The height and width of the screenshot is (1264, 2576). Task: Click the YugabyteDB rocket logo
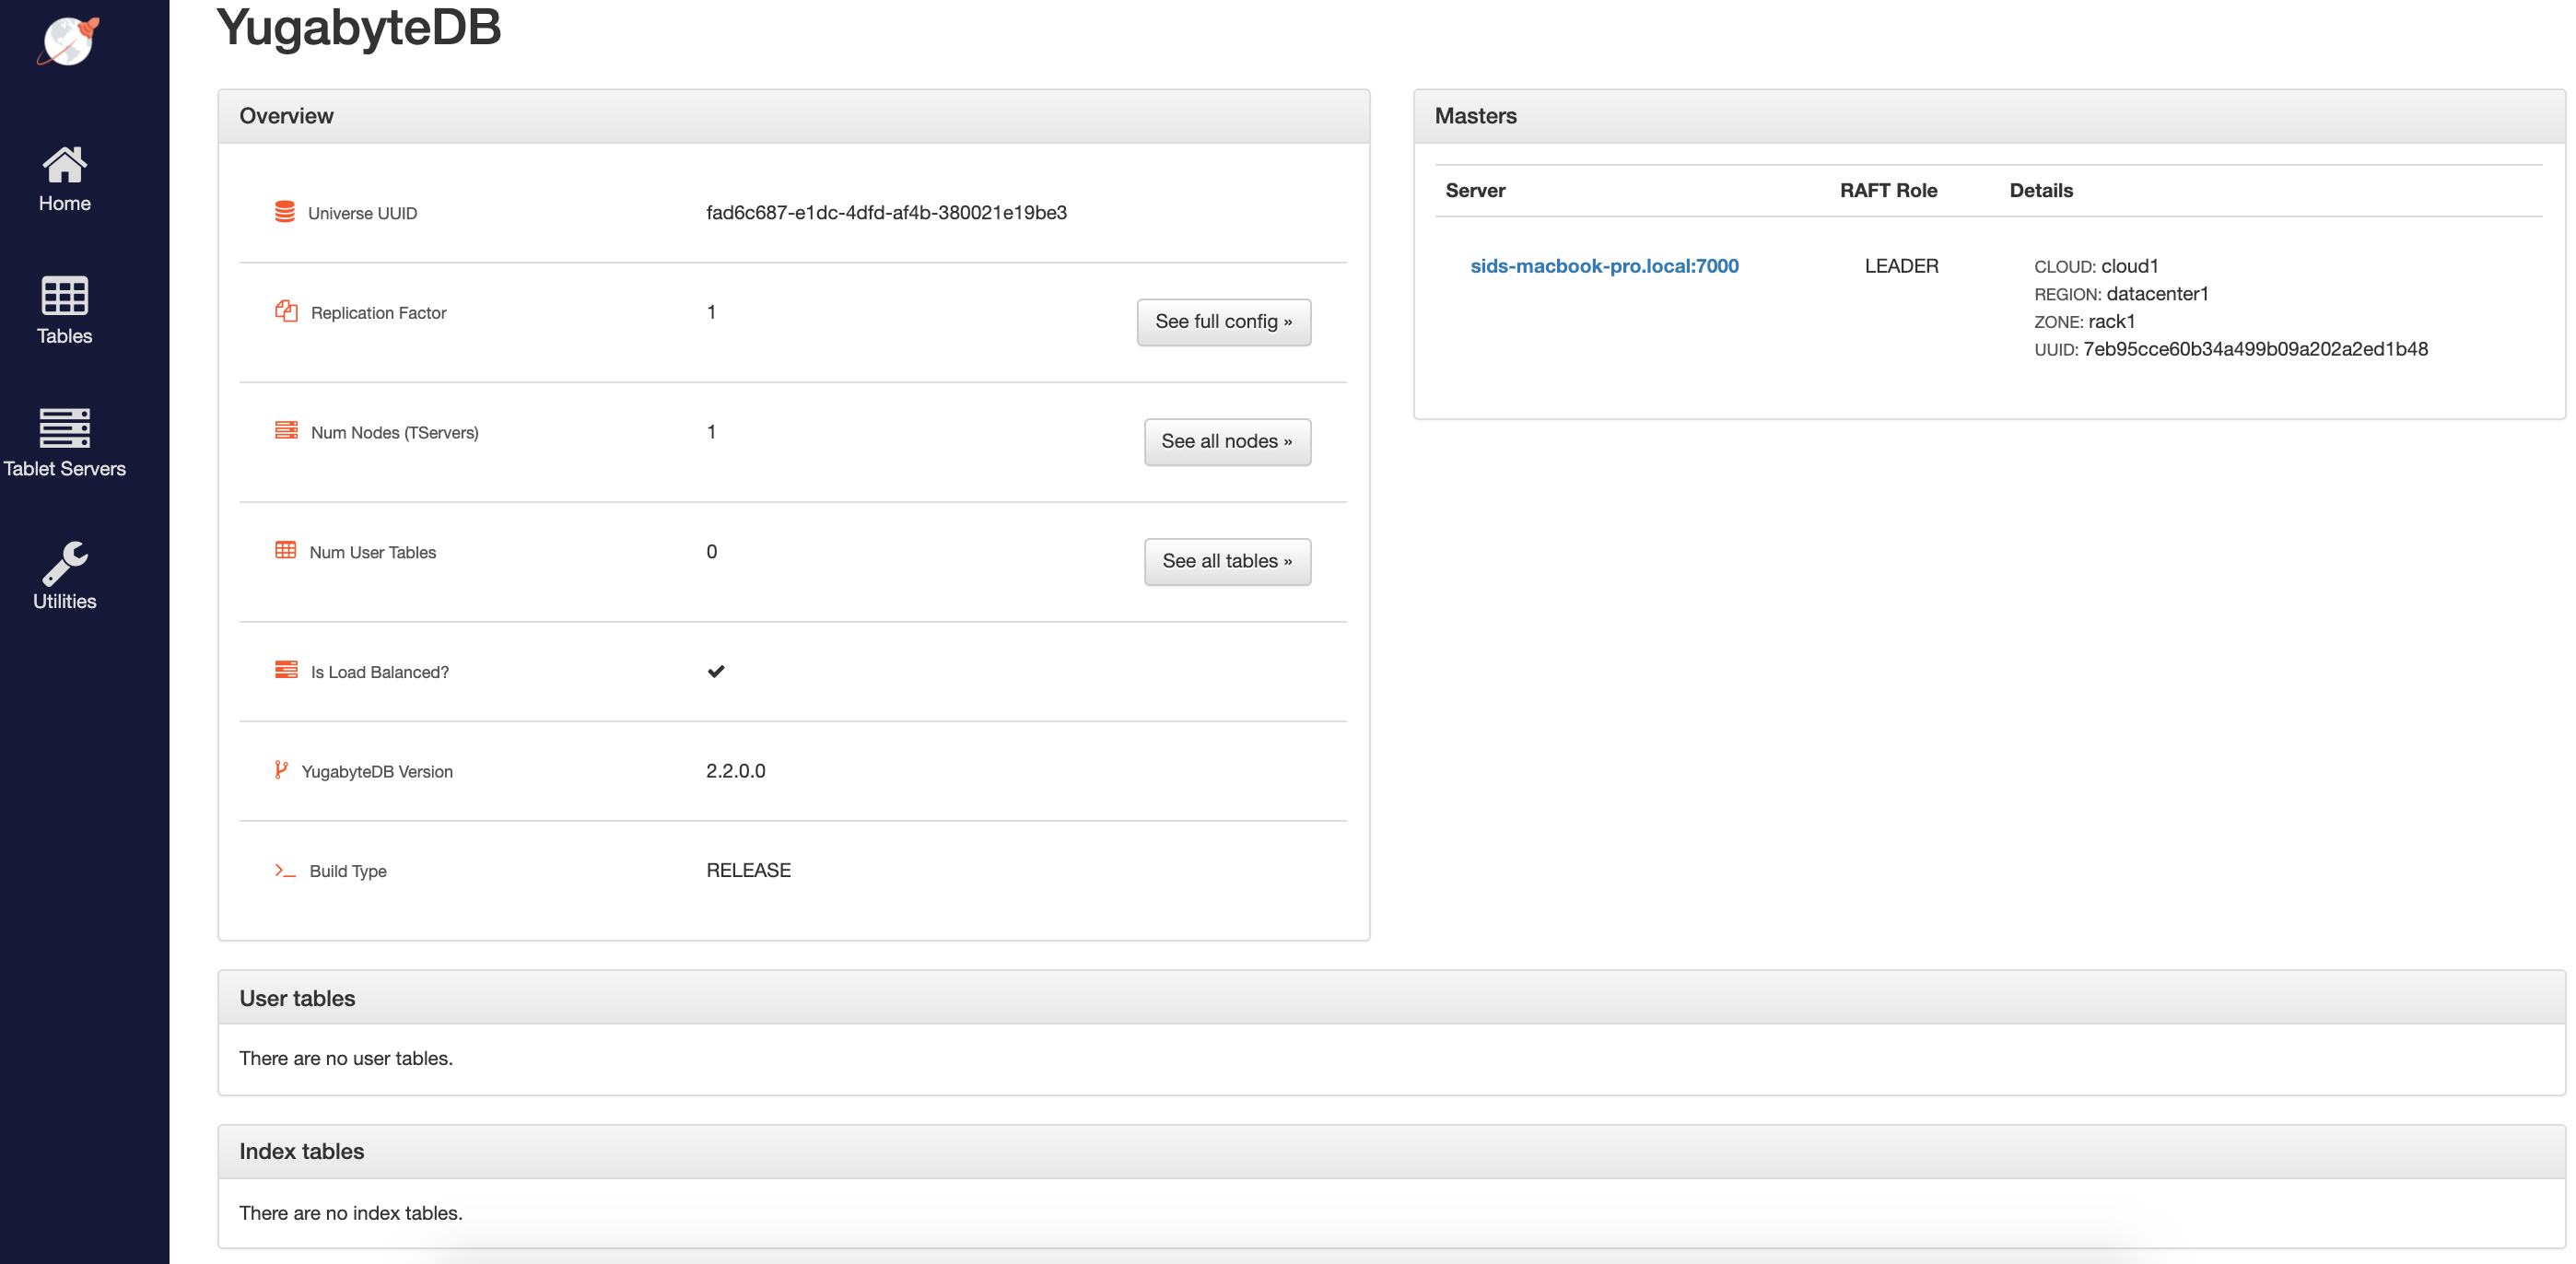point(68,41)
